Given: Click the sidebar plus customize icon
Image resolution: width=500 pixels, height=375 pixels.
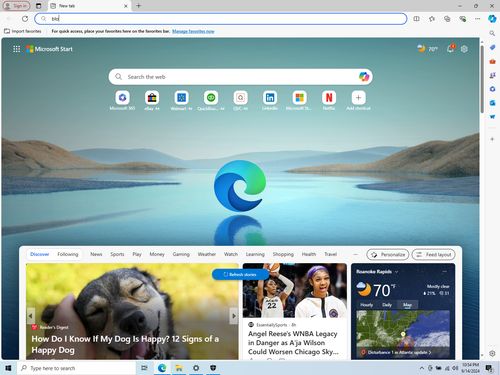Looking at the screenshot, I should pyautogui.click(x=492, y=139).
